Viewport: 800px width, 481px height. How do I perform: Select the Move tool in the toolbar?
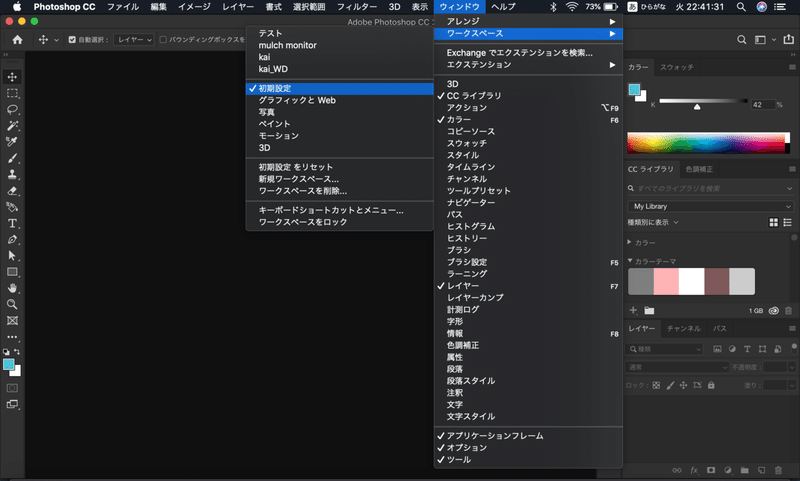[x=12, y=77]
